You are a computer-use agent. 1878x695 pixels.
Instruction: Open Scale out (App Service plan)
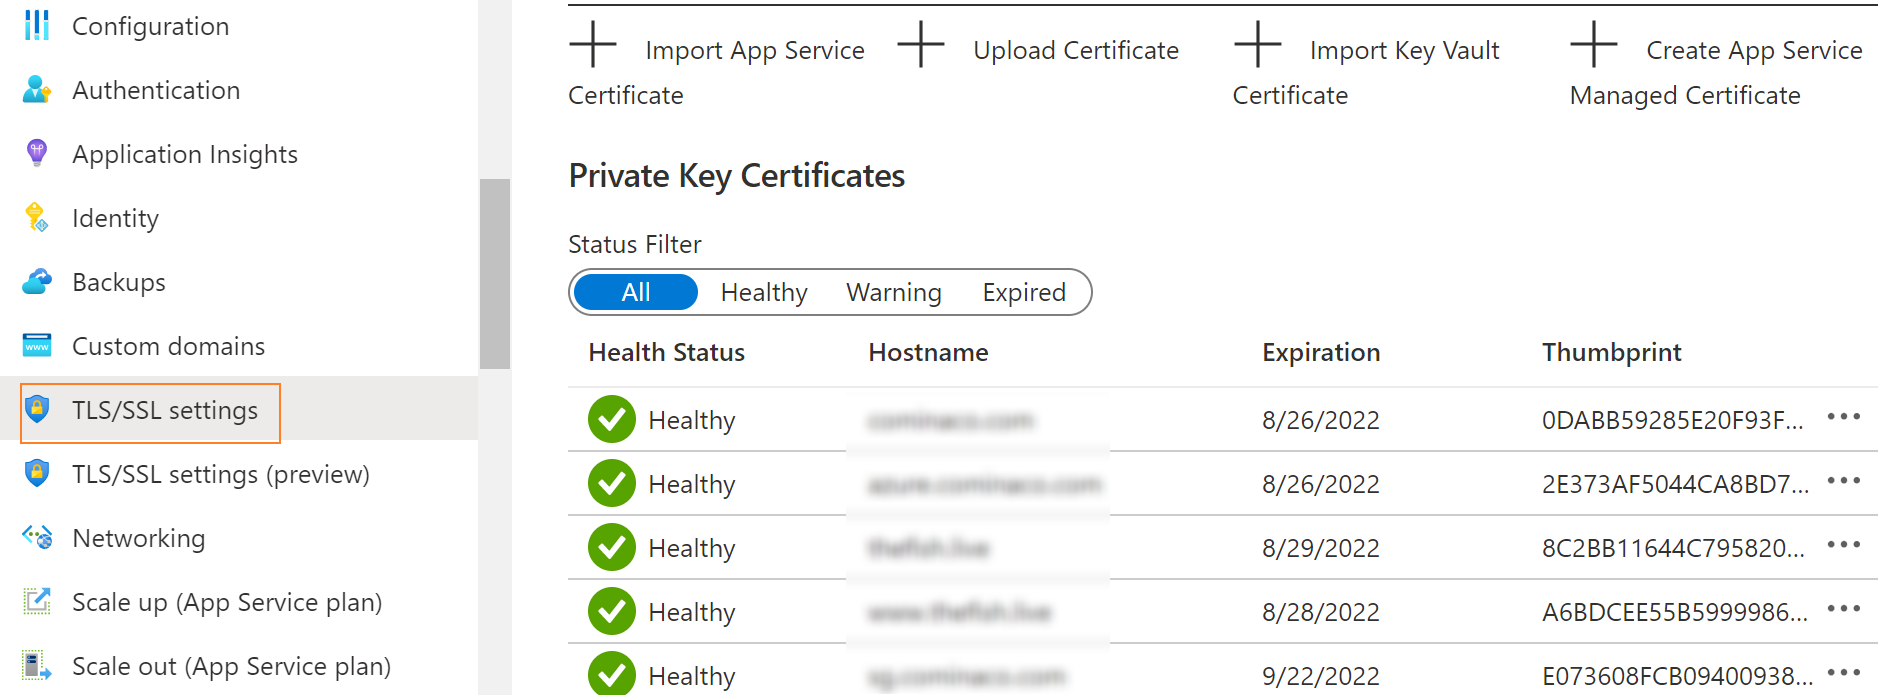231,666
